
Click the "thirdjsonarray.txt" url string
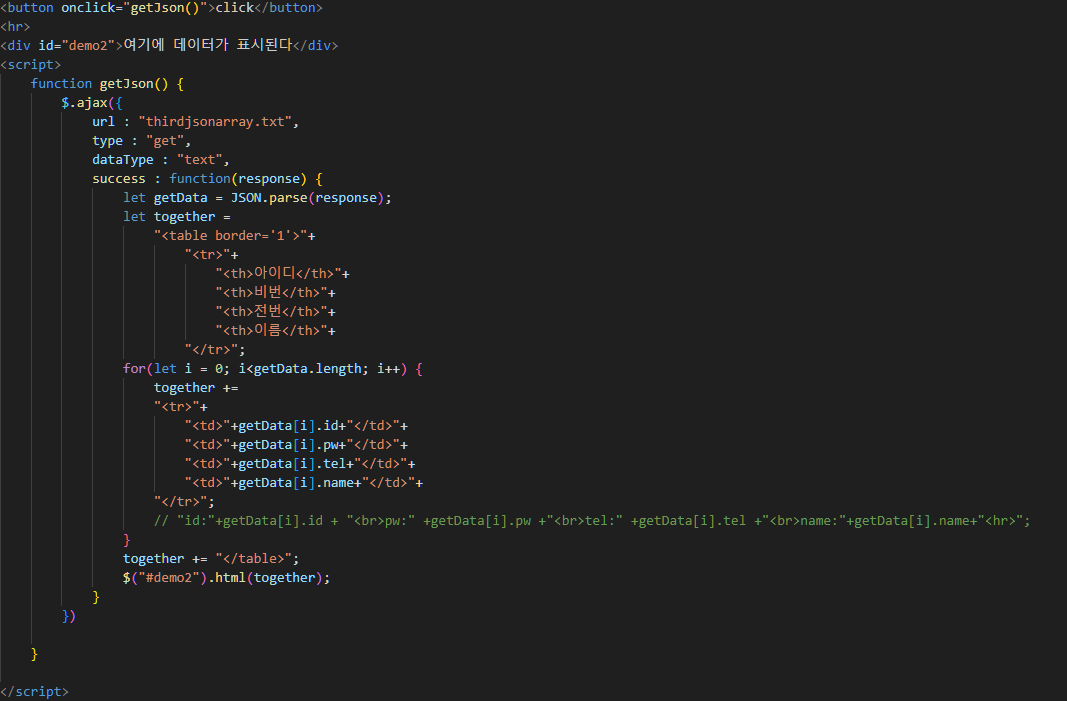pyautogui.click(x=216, y=122)
